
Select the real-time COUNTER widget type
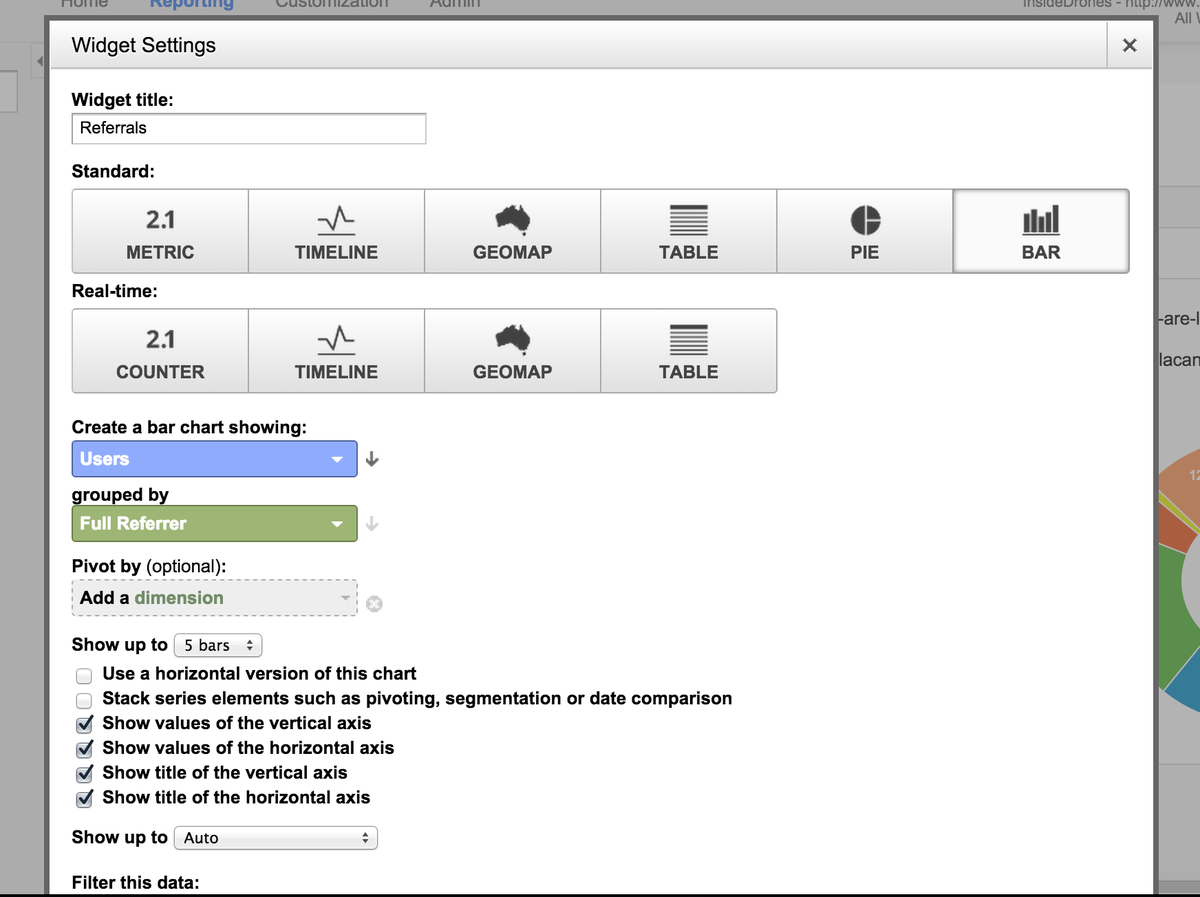point(160,351)
